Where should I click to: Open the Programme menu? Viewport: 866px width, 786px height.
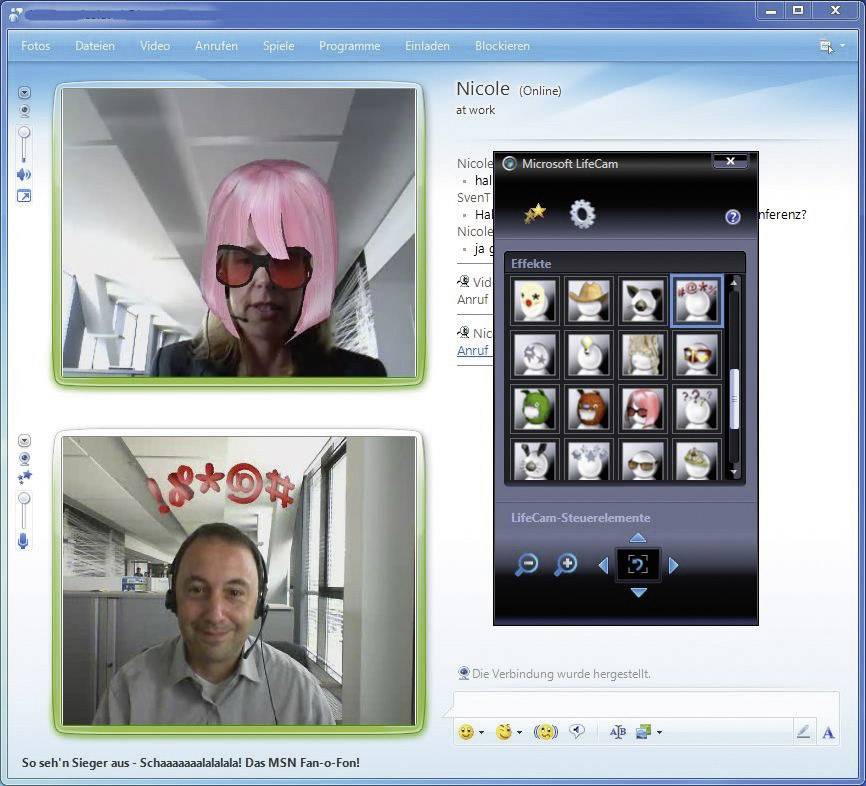[348, 45]
